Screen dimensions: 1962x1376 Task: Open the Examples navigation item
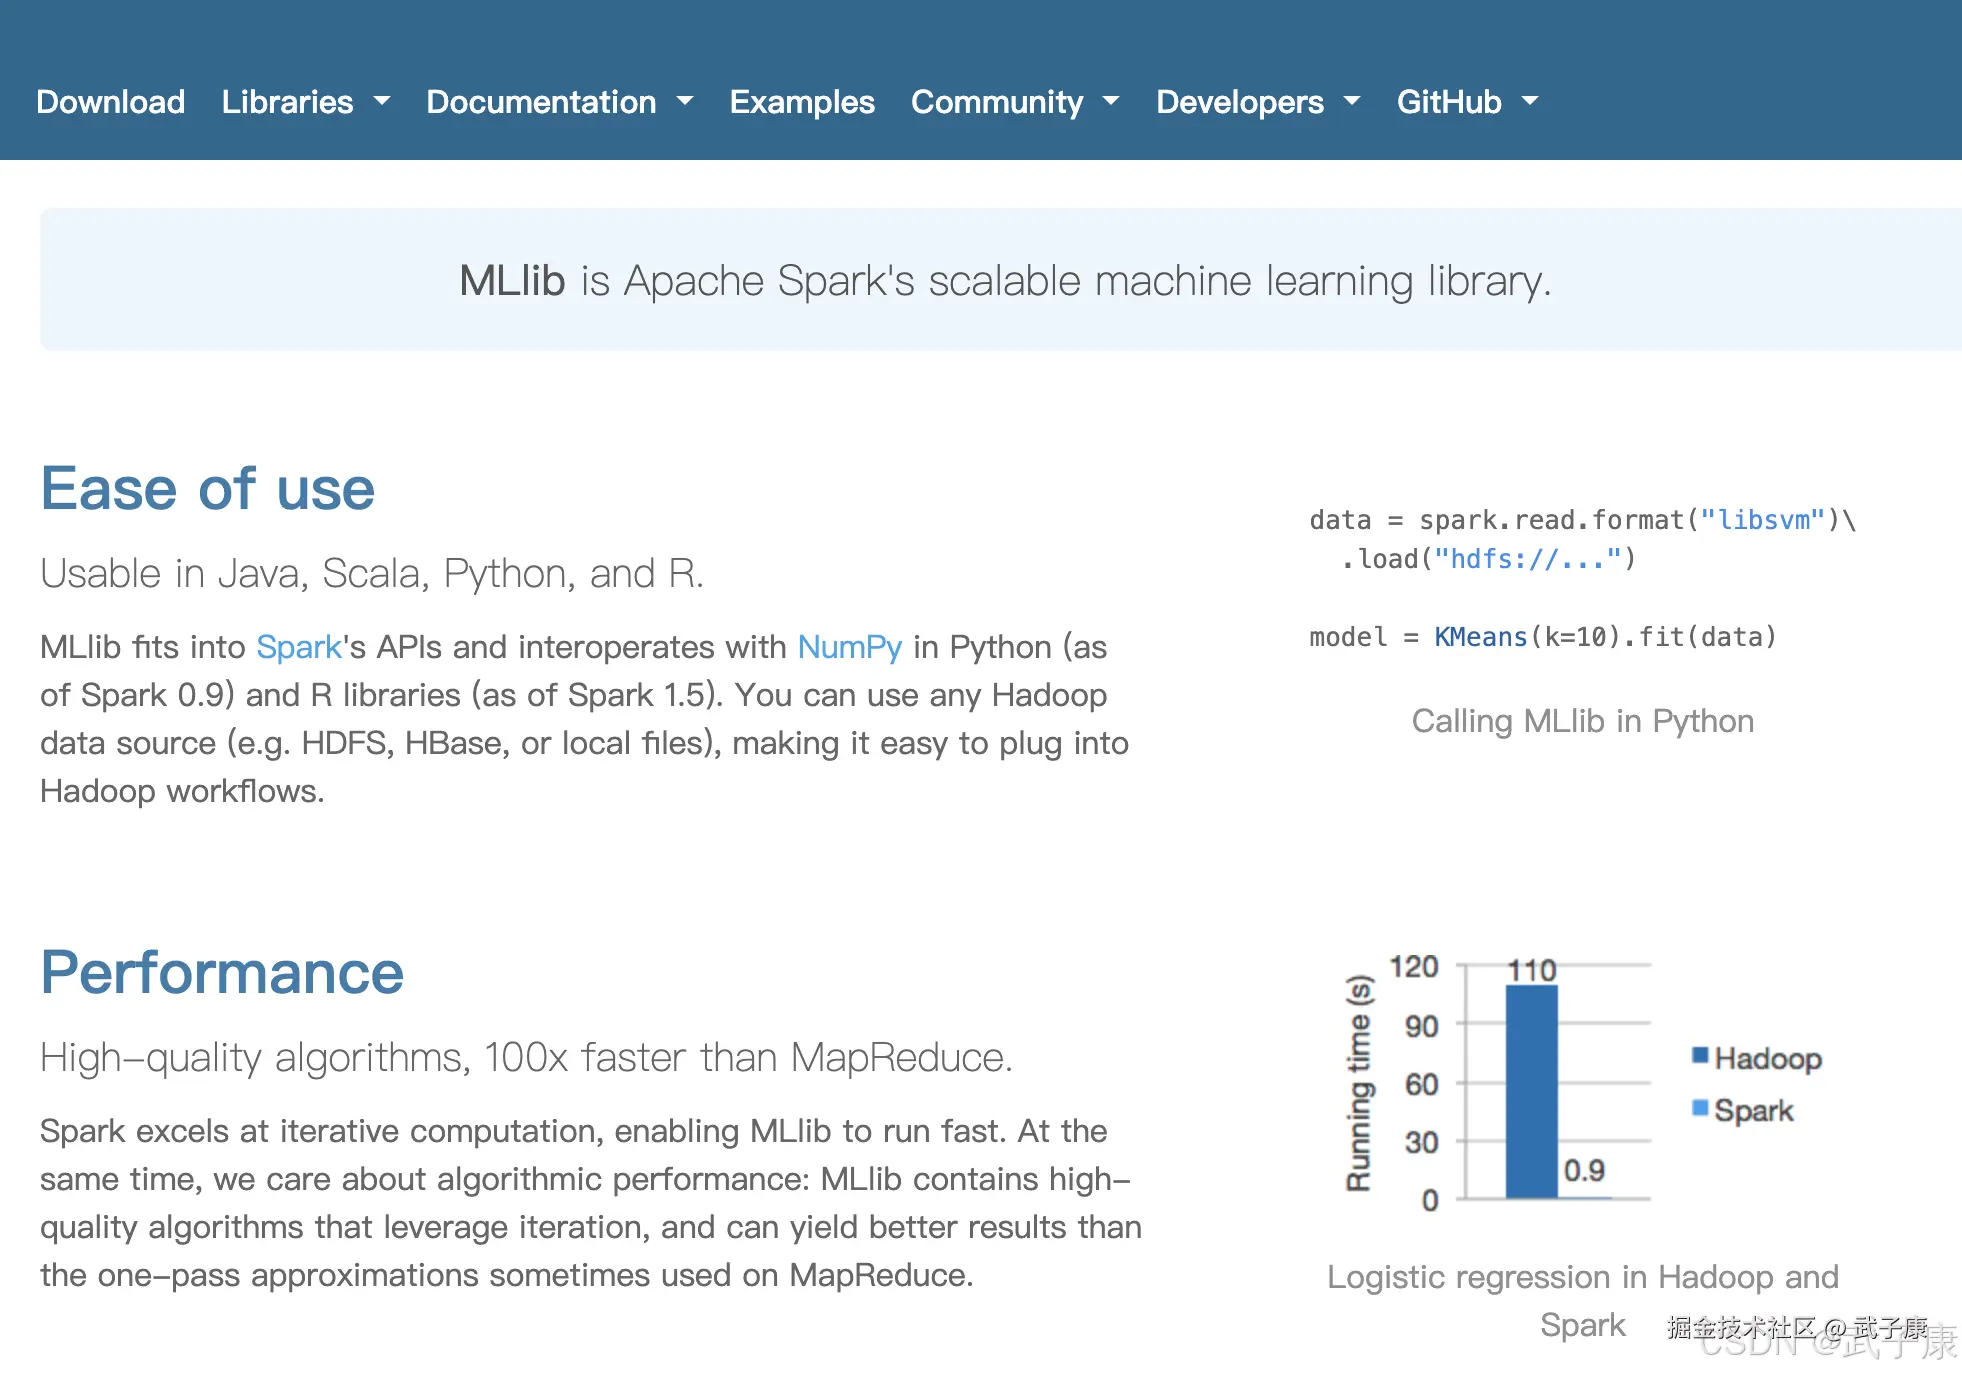[x=801, y=101]
